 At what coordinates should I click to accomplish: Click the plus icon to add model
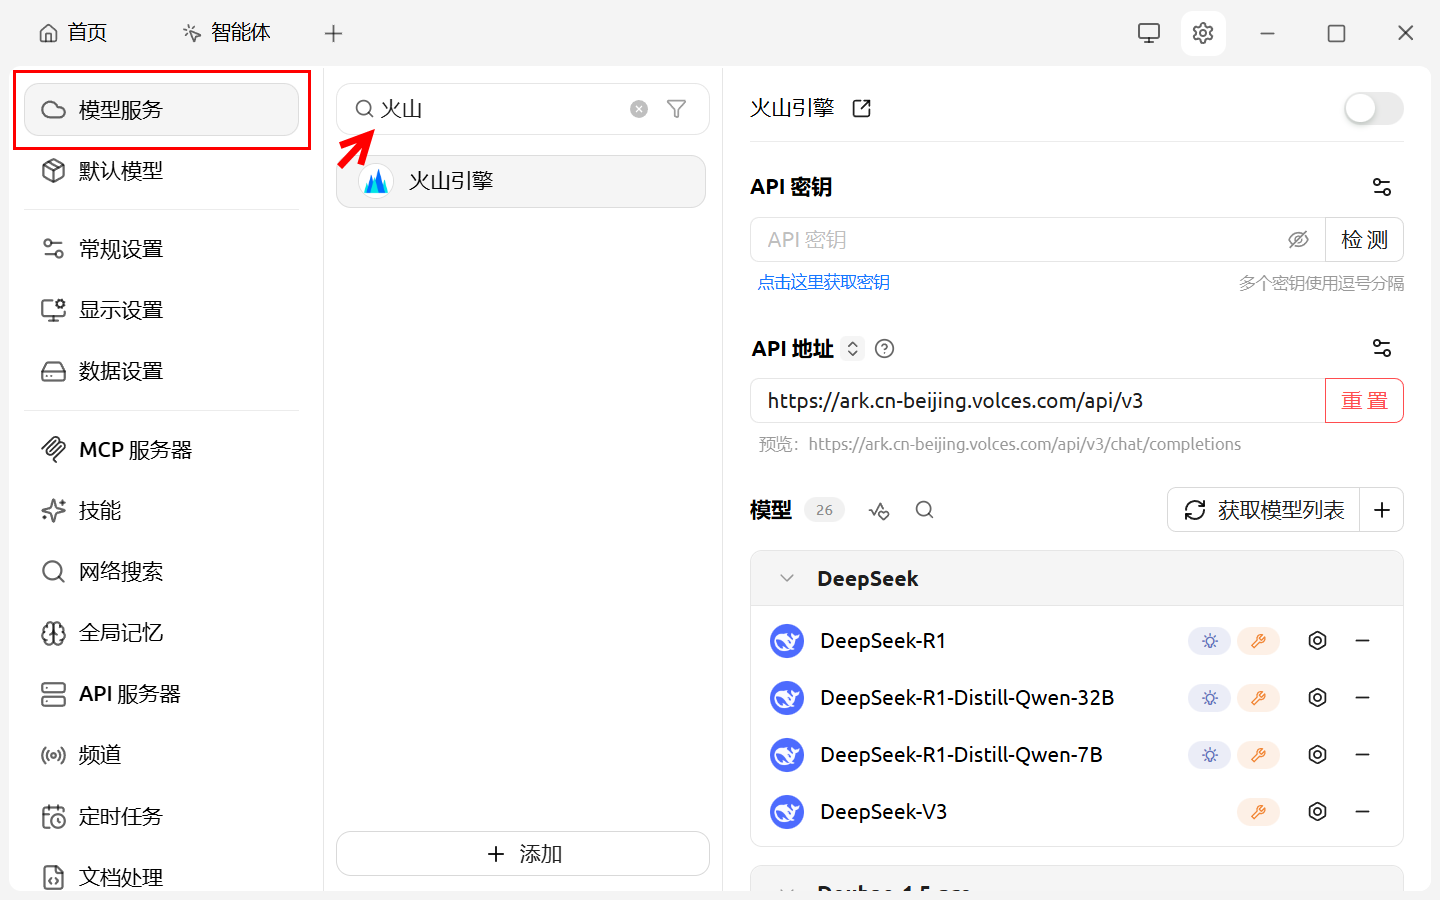click(1381, 510)
